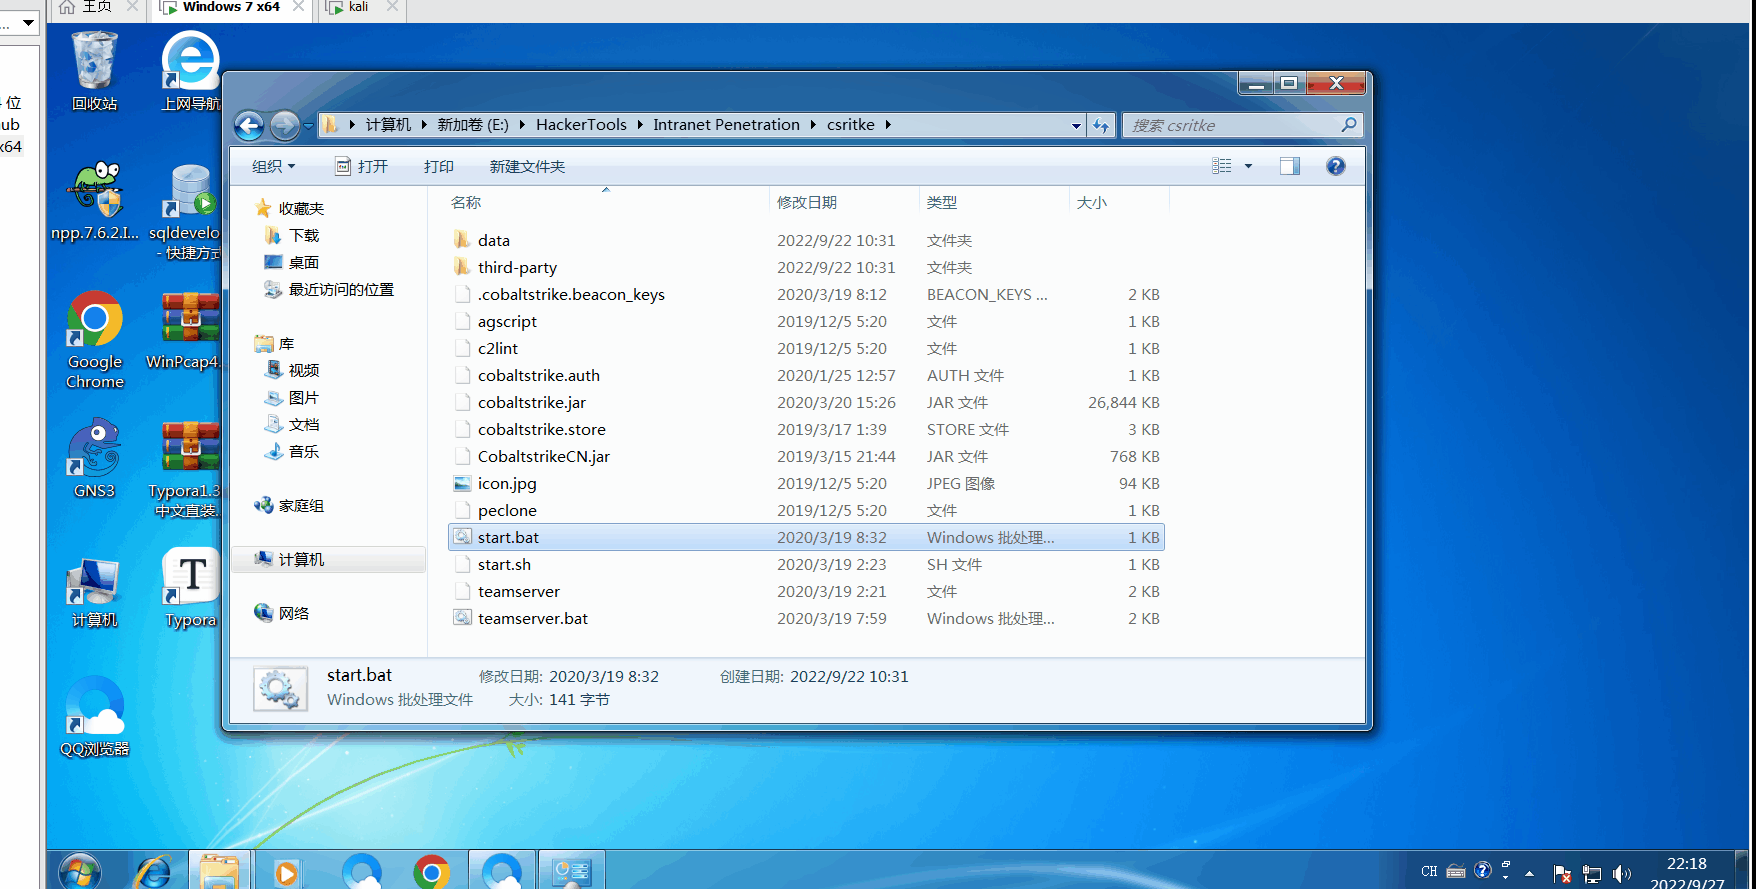Select the cobaltstrike.store file

806,429
